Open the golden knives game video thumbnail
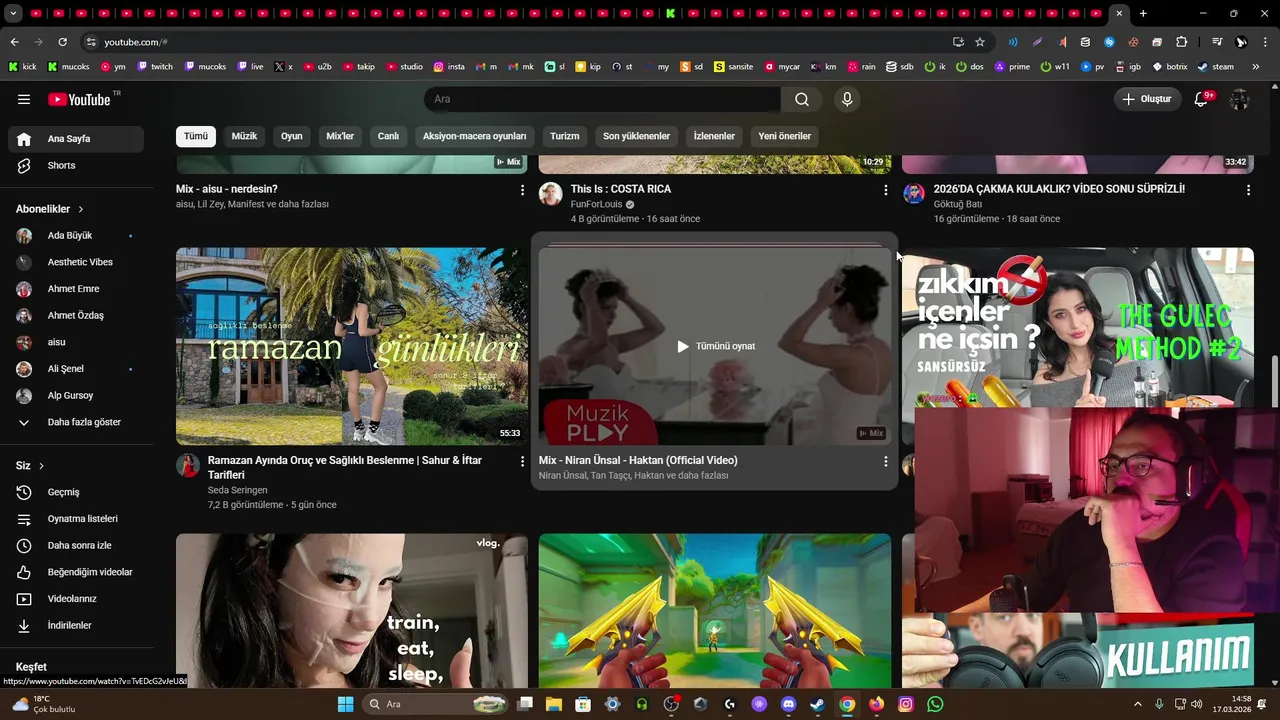Image resolution: width=1280 pixels, height=720 pixels. click(715, 610)
